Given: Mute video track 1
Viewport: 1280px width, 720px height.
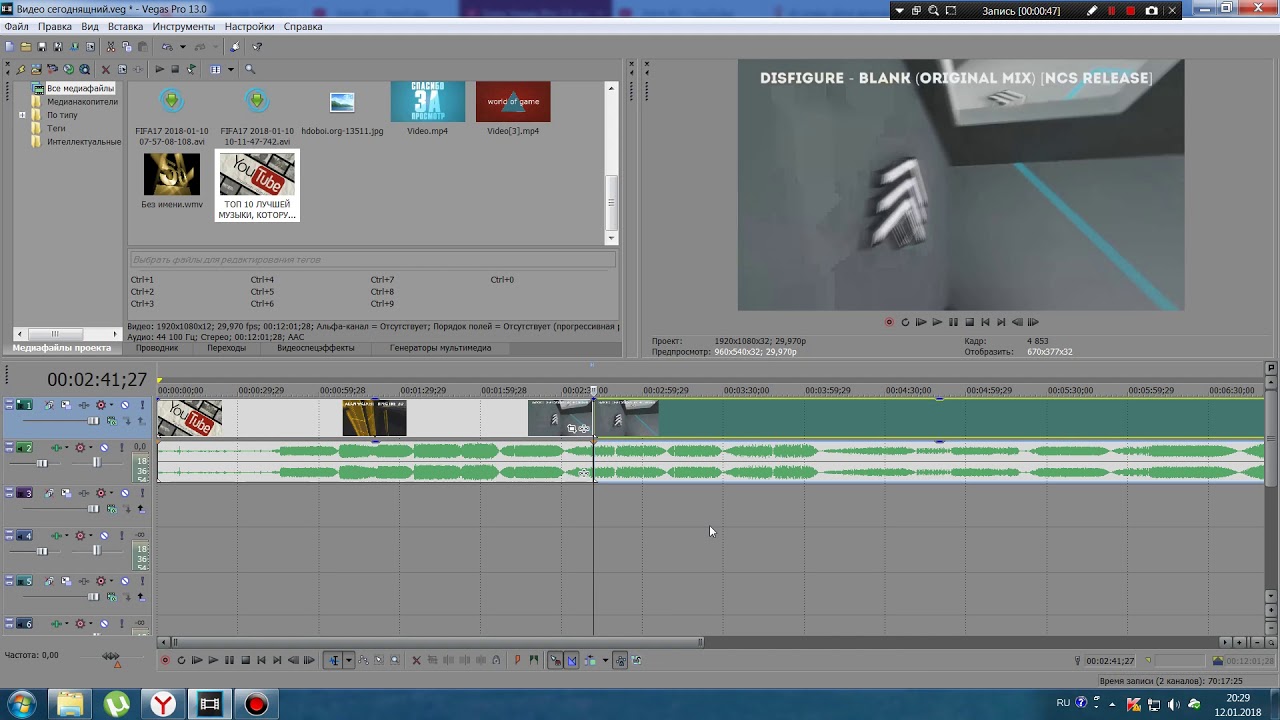Looking at the screenshot, I should coord(125,405).
